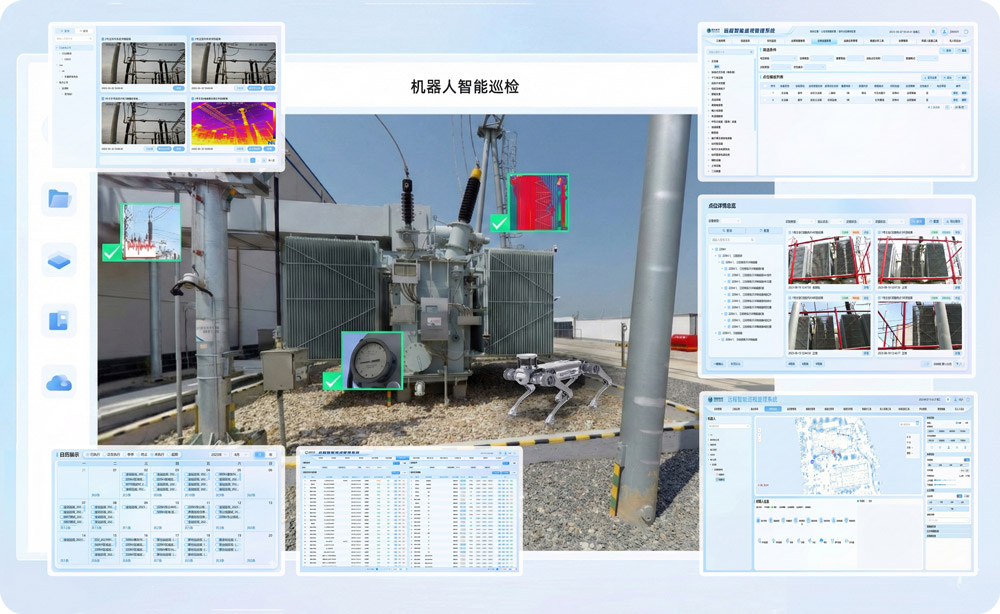
Task: Click the document file icon in left sidebar
Action: tap(60, 321)
